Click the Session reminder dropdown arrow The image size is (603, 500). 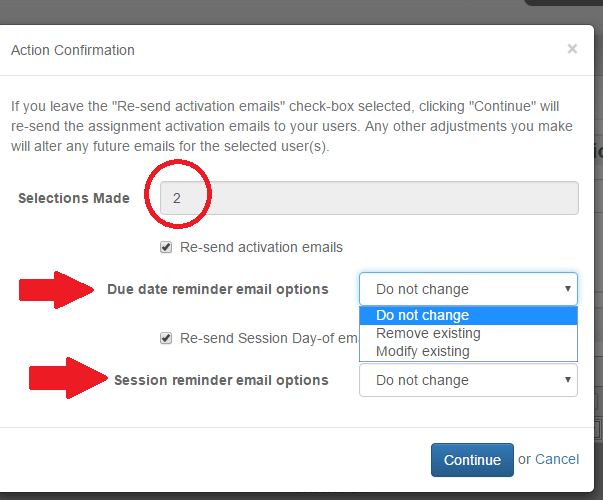pyautogui.click(x=568, y=380)
